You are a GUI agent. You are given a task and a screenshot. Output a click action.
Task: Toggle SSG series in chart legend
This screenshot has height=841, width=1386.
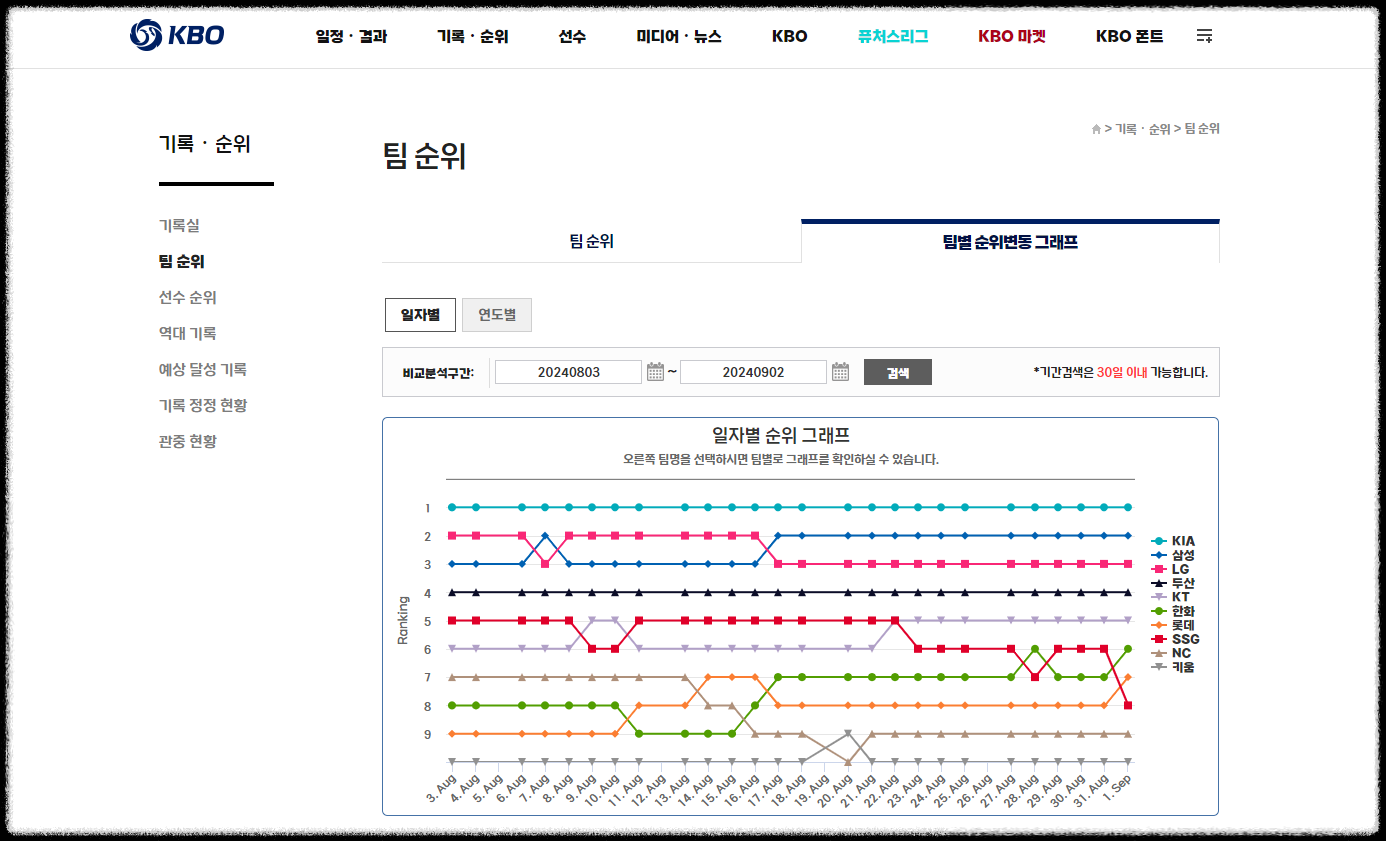pyautogui.click(x=1175, y=639)
